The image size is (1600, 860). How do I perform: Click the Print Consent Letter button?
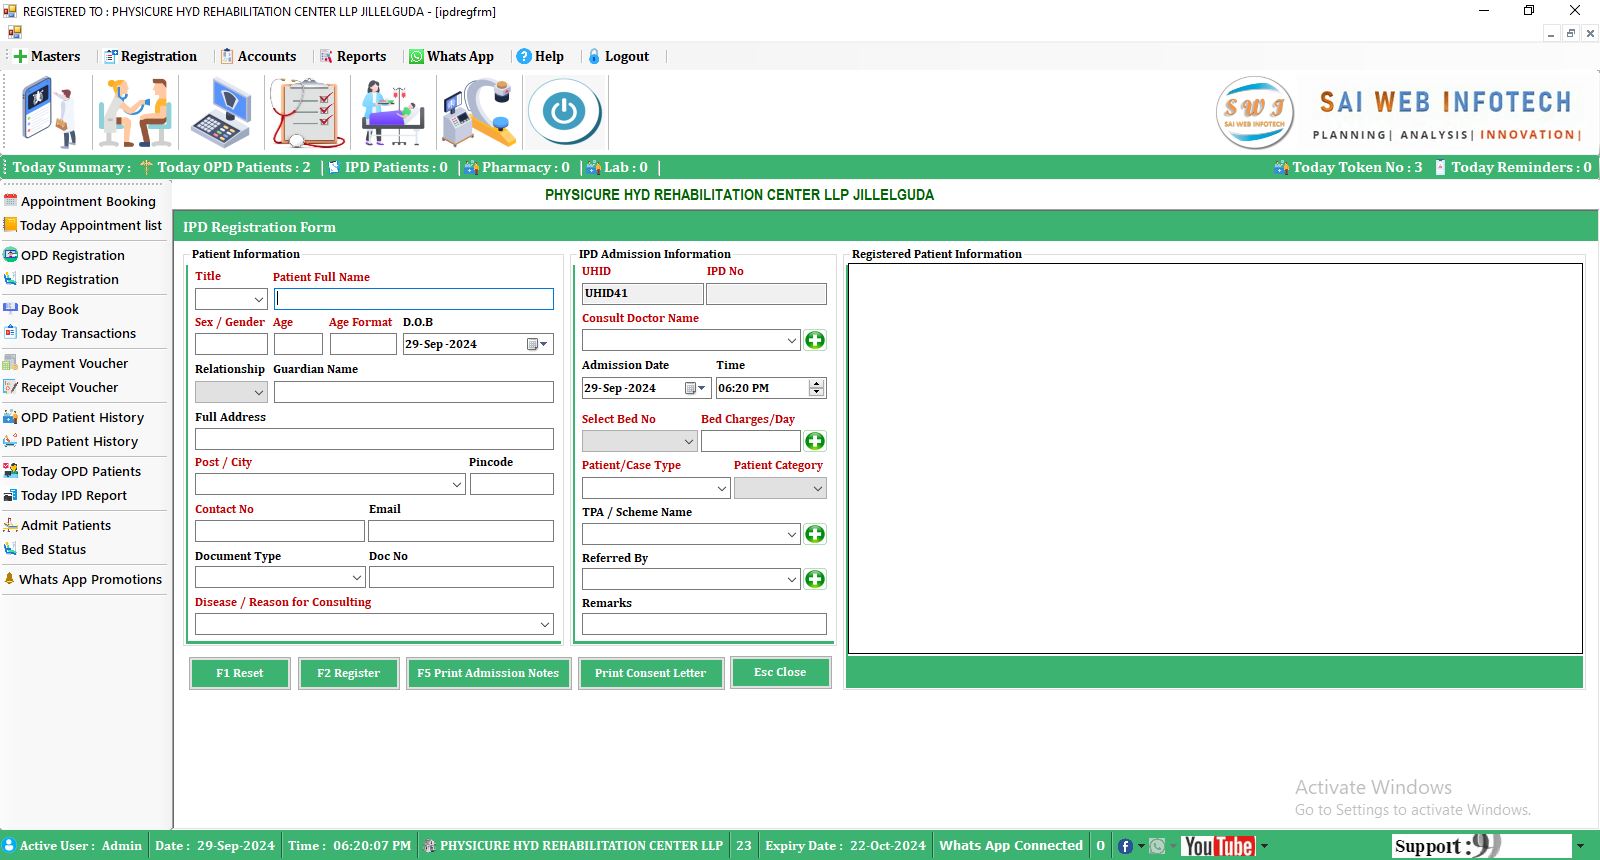pos(650,674)
